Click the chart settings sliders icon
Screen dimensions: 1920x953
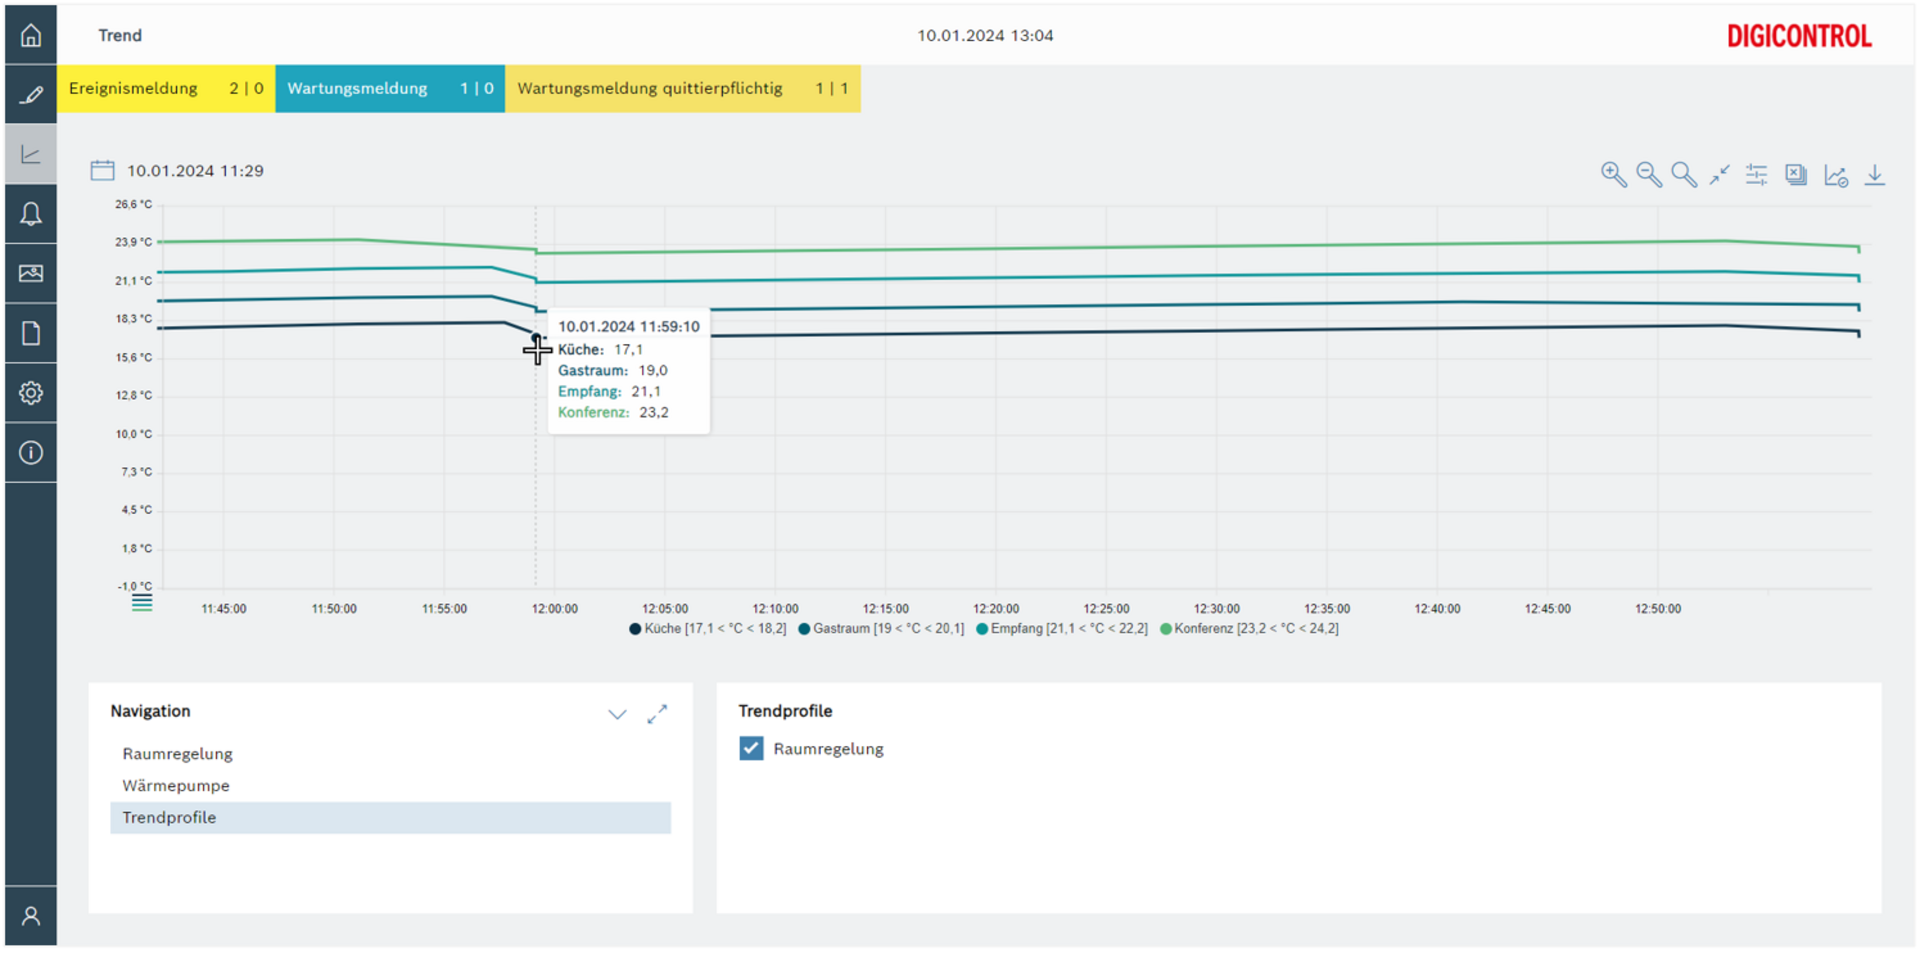(1756, 175)
